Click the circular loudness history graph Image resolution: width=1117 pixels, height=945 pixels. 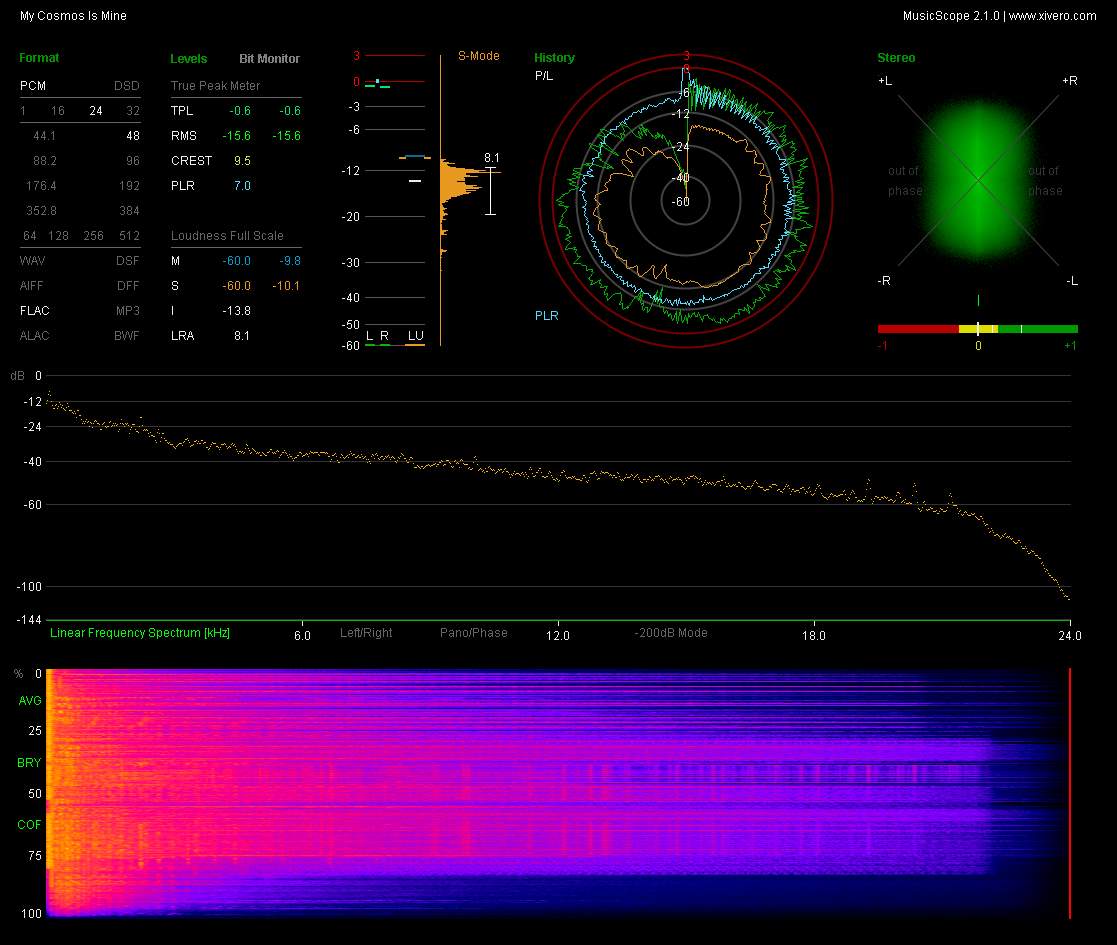coord(686,200)
